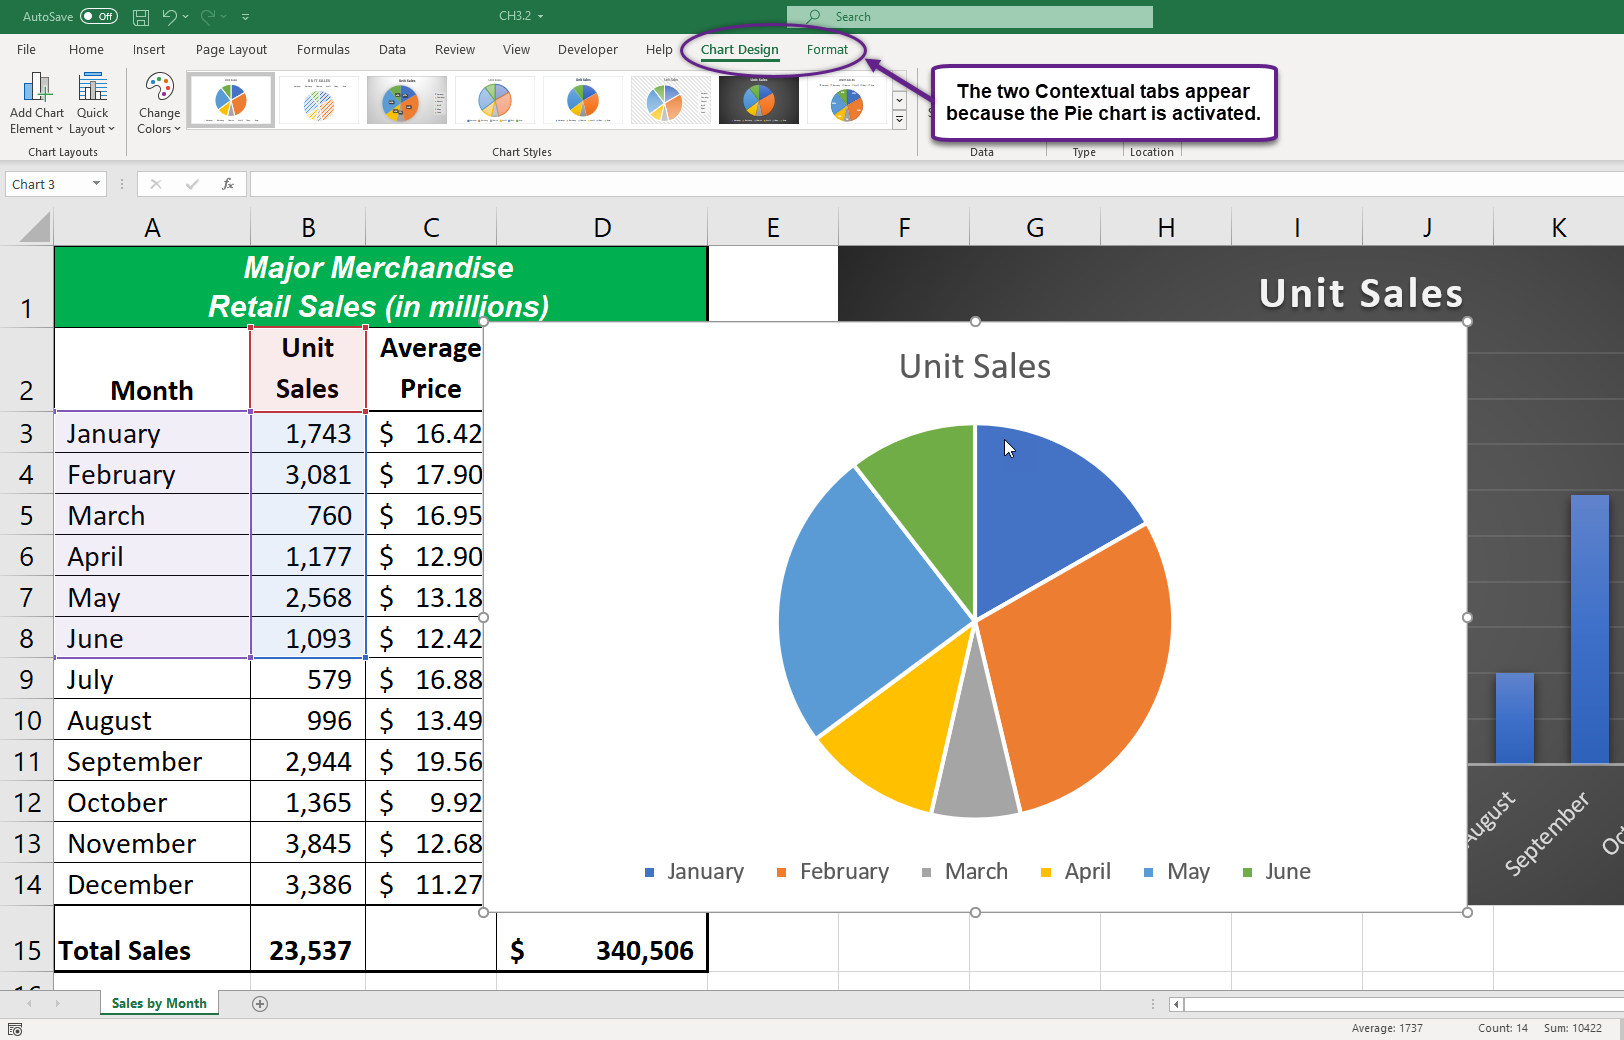Open the Format contextual tab
The image size is (1624, 1040).
pyautogui.click(x=827, y=50)
